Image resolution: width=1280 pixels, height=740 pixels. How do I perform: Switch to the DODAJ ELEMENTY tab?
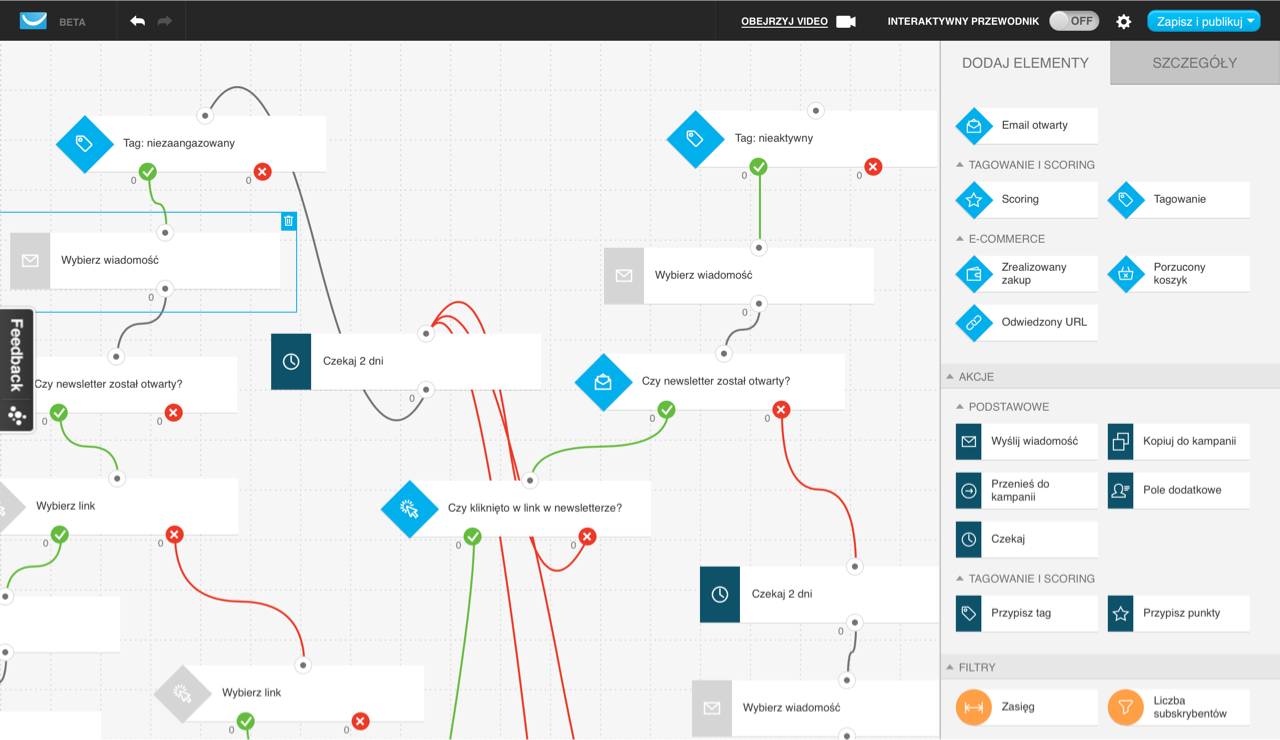click(1025, 63)
